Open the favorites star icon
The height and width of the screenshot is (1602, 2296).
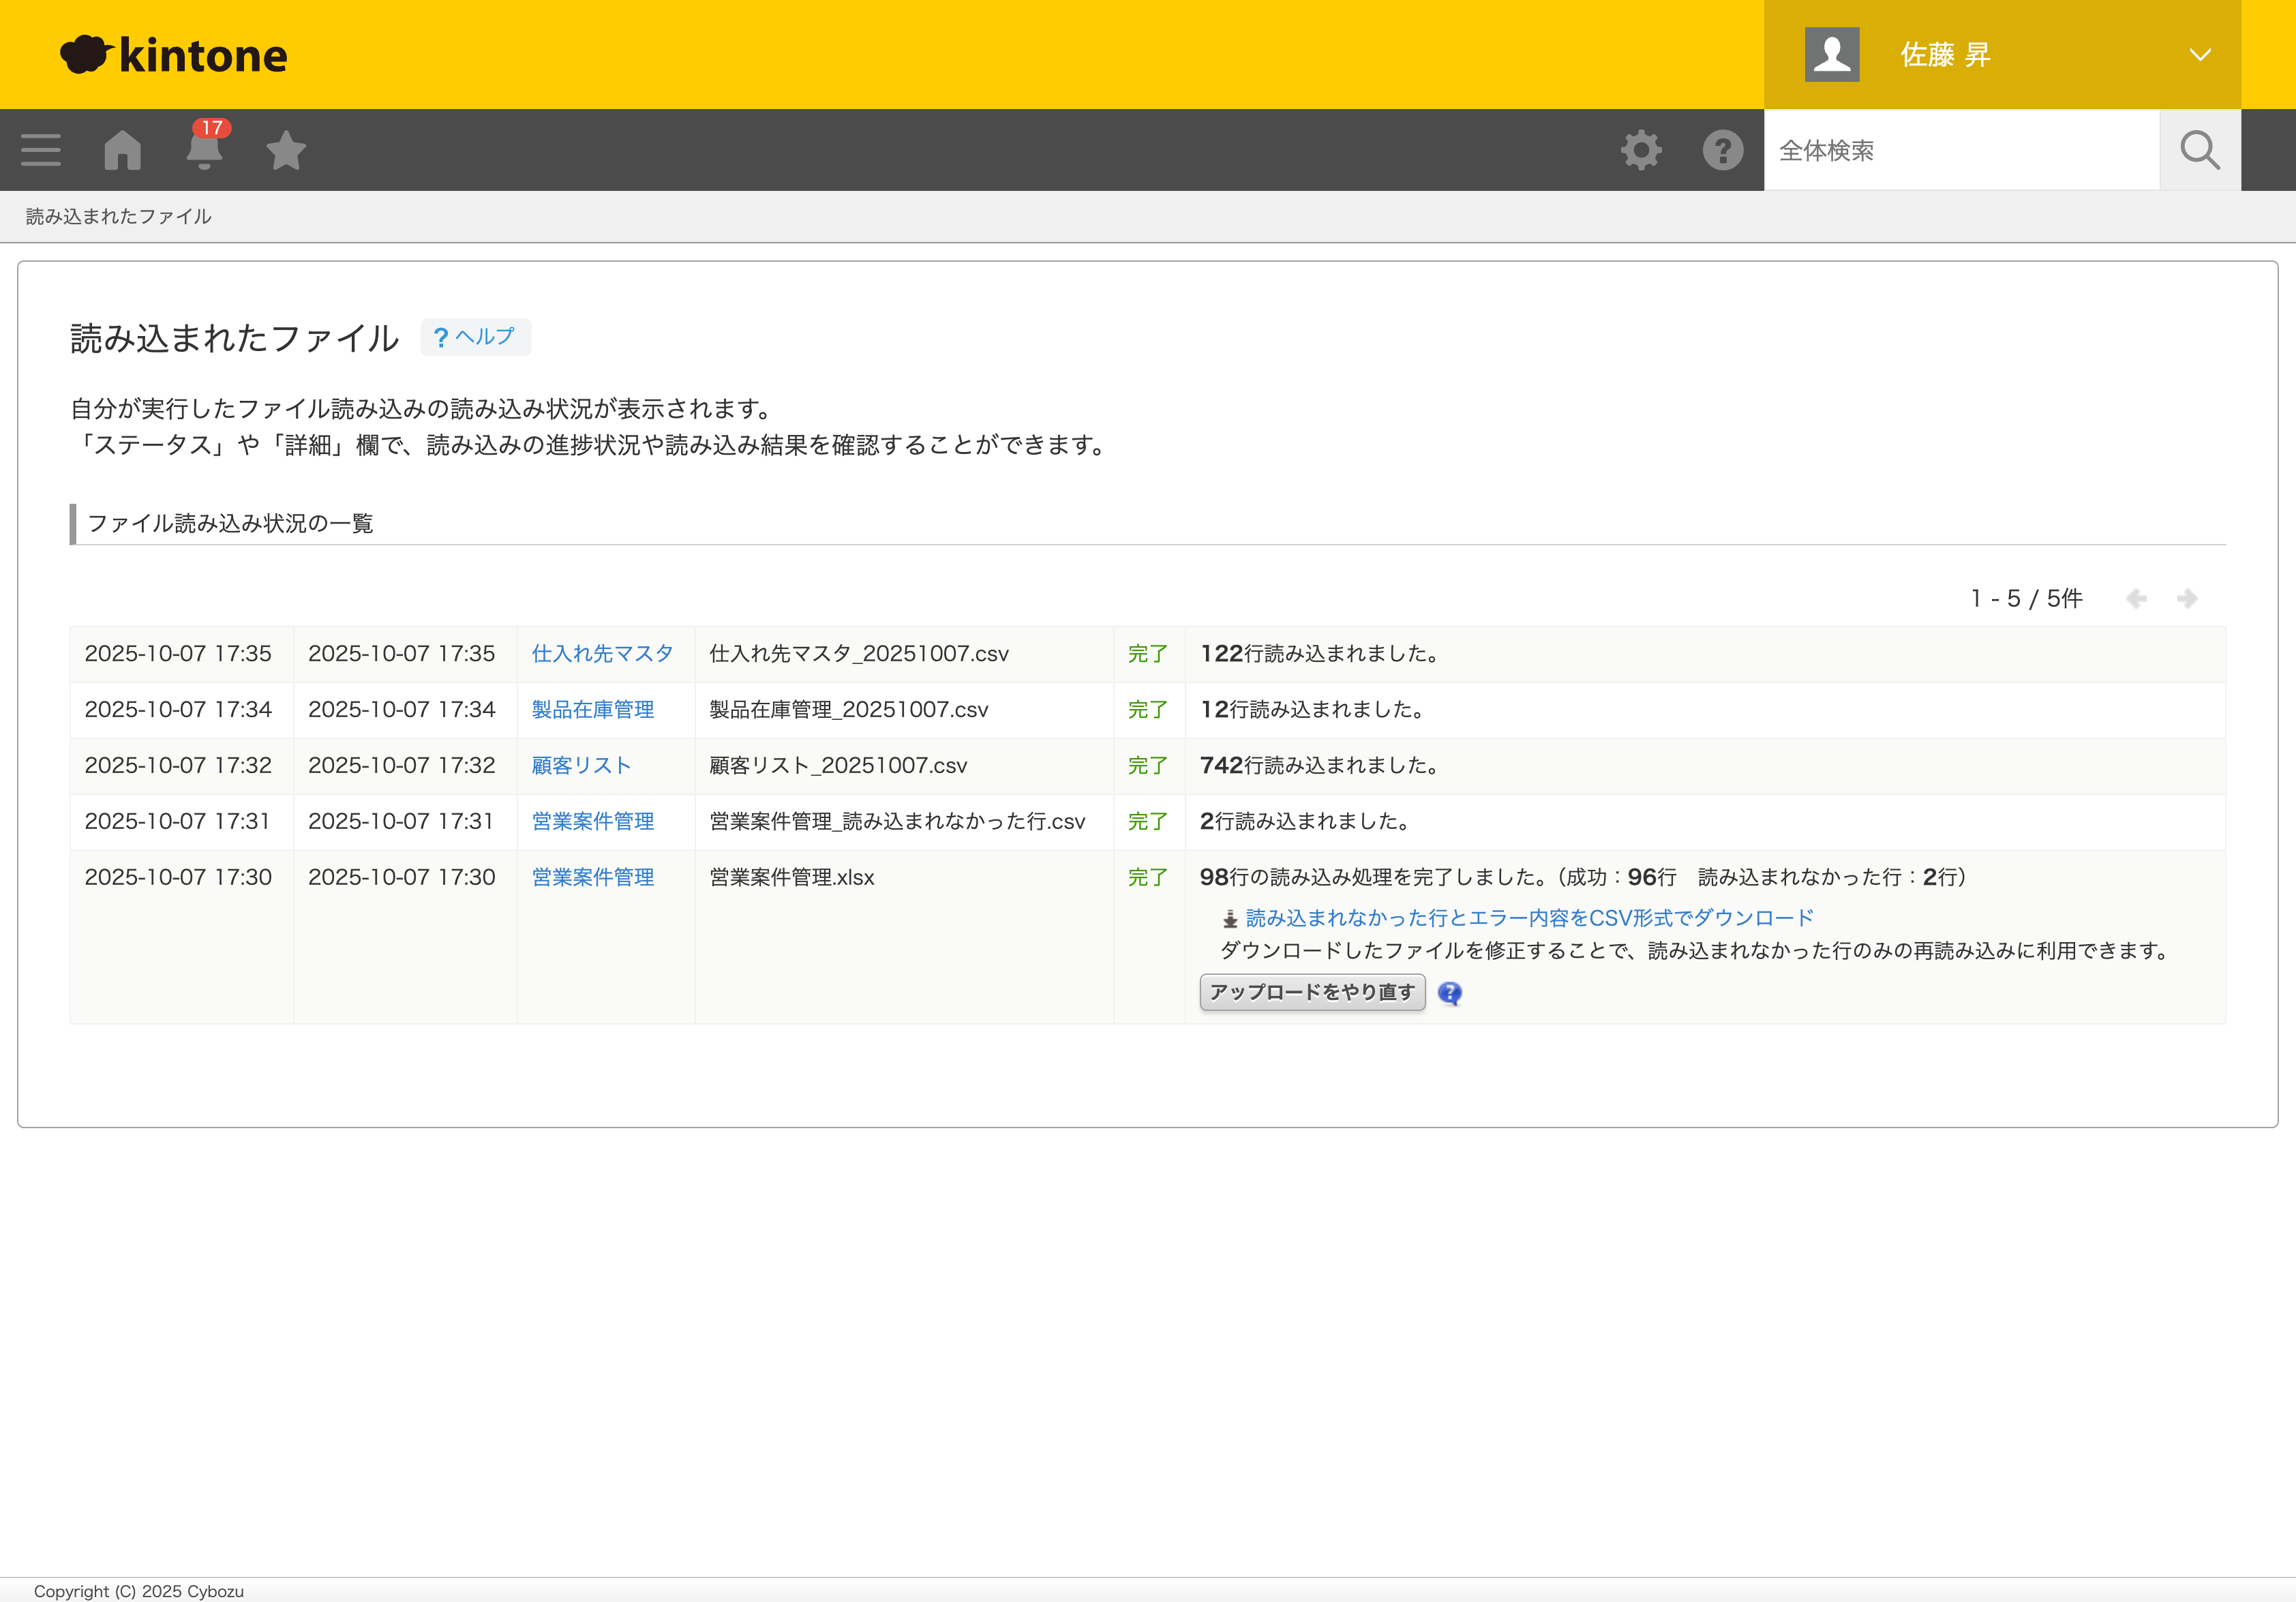tap(286, 150)
